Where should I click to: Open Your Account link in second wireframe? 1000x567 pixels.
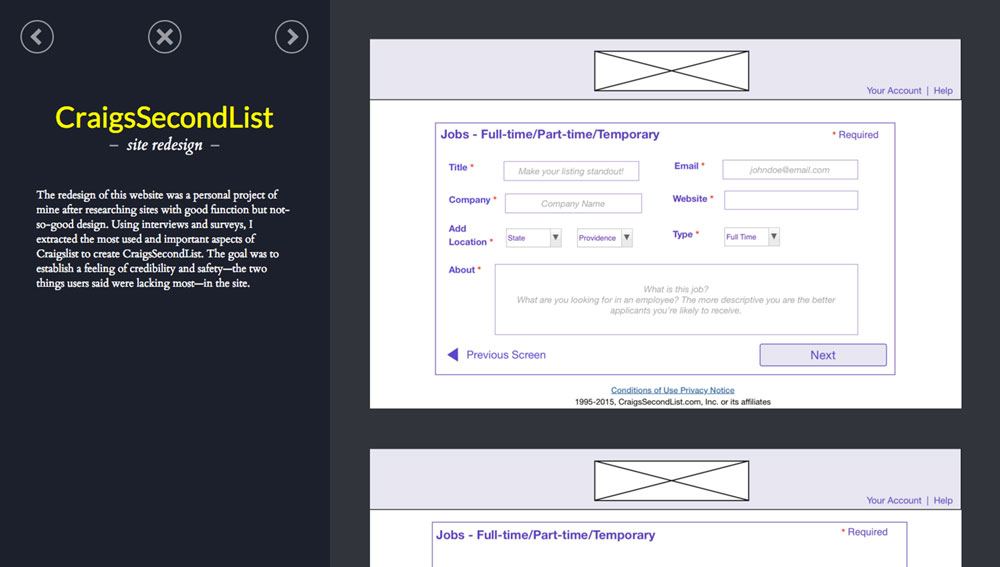[893, 501]
